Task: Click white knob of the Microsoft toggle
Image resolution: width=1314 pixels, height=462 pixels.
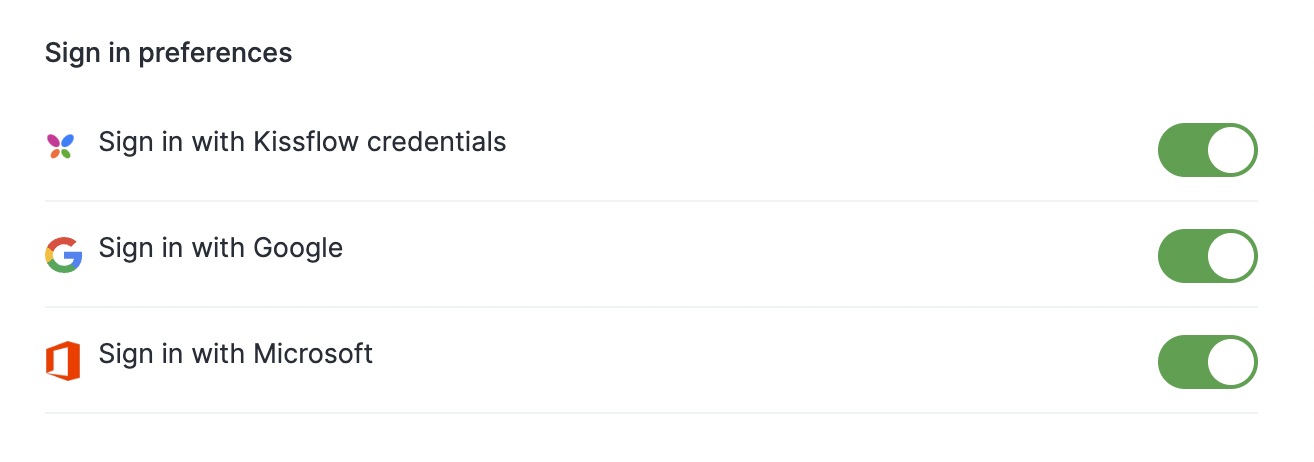Action: click(1231, 362)
